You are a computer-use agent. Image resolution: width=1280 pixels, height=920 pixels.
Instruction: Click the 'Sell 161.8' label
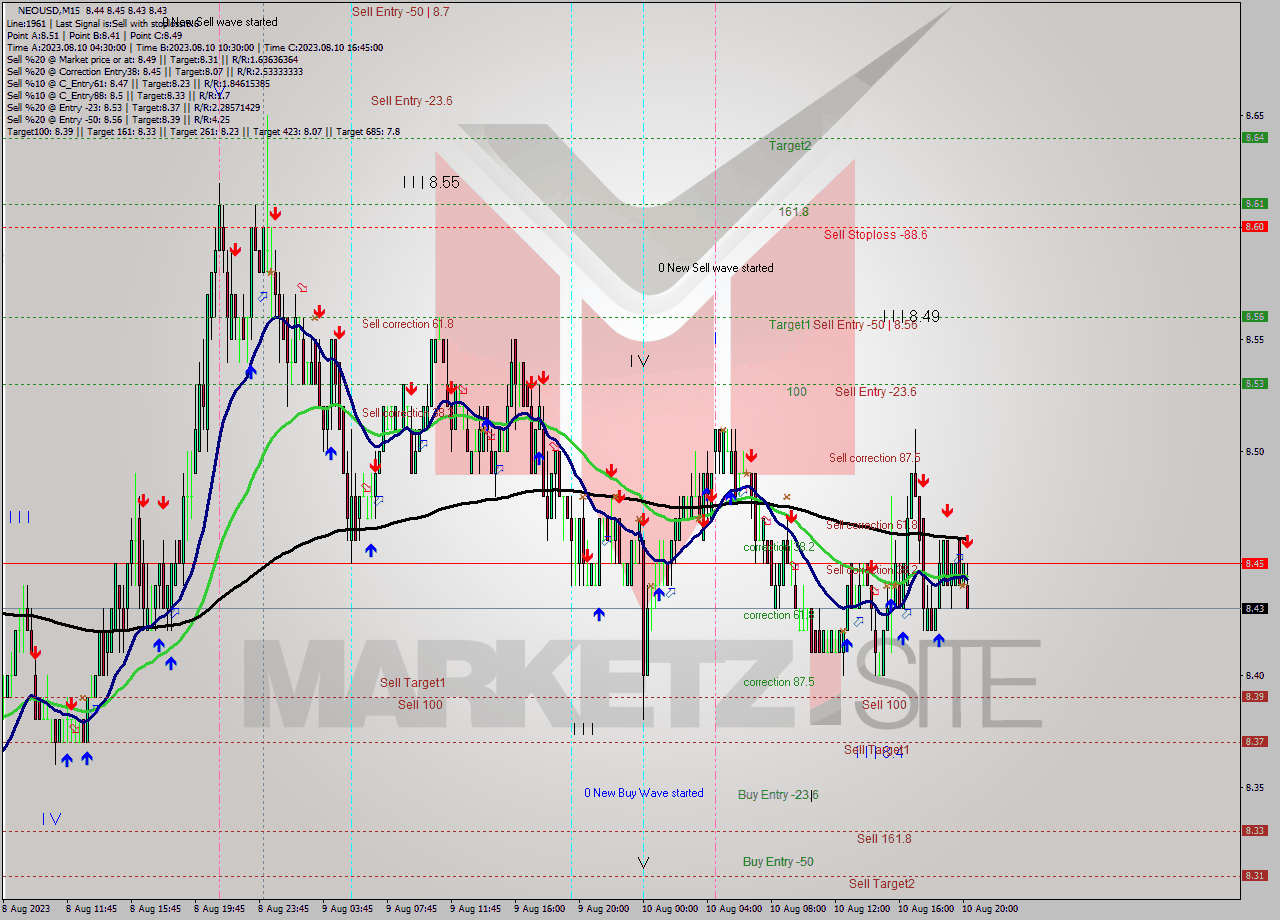884,838
